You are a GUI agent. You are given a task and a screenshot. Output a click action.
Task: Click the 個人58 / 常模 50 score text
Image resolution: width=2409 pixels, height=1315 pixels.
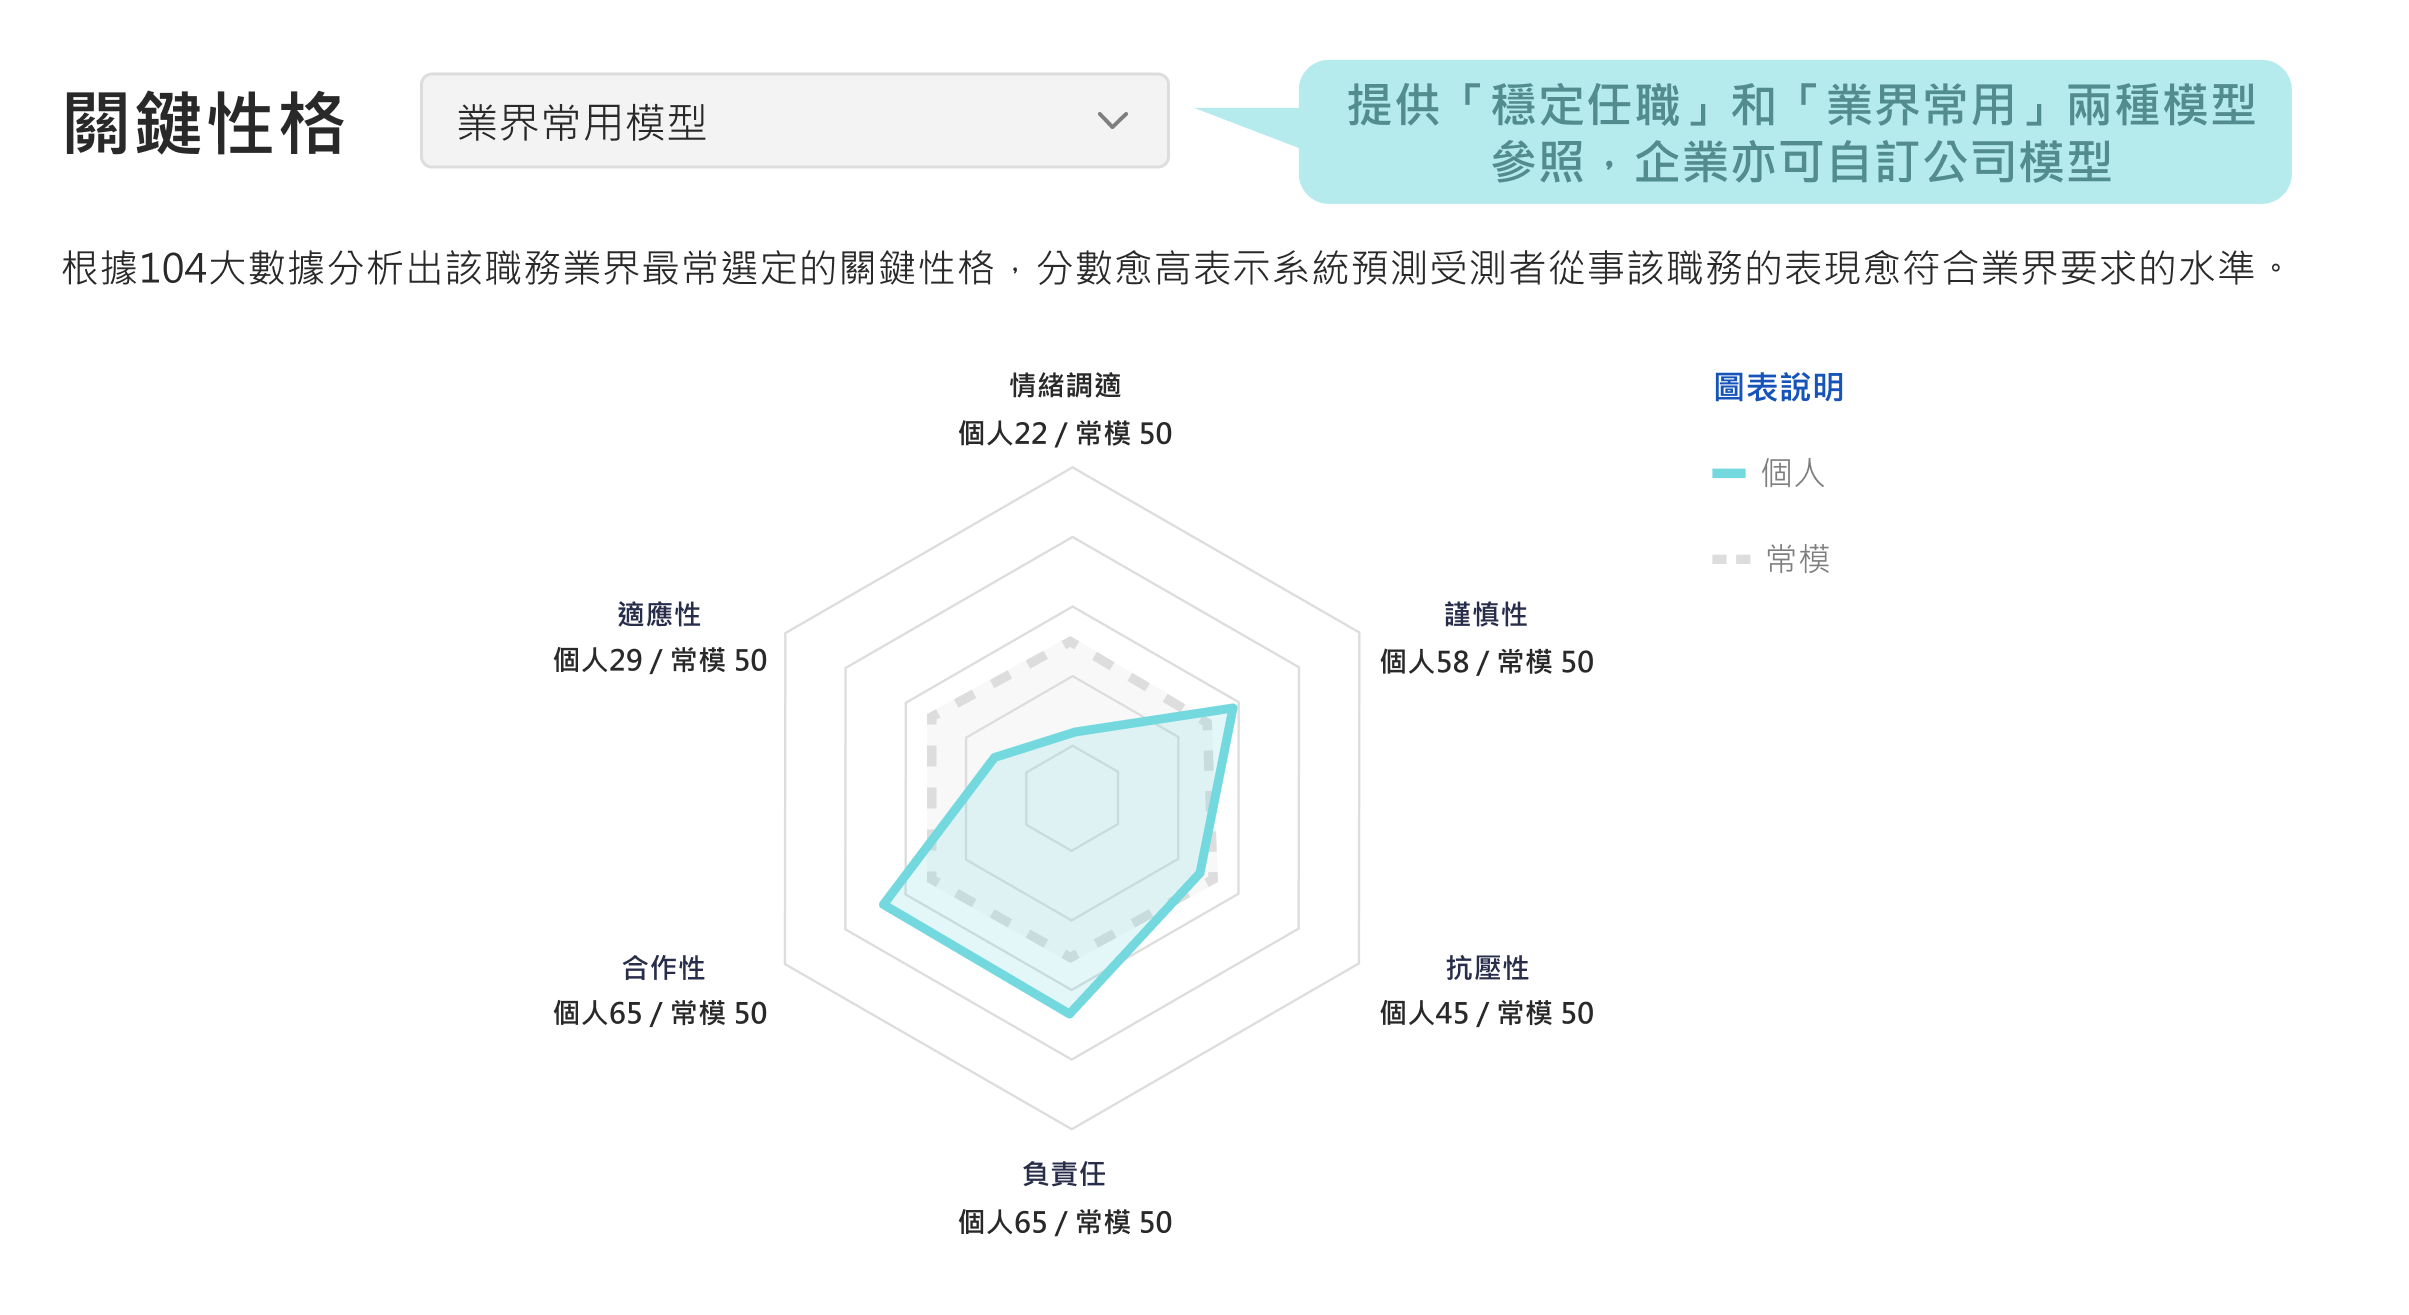(x=1486, y=661)
